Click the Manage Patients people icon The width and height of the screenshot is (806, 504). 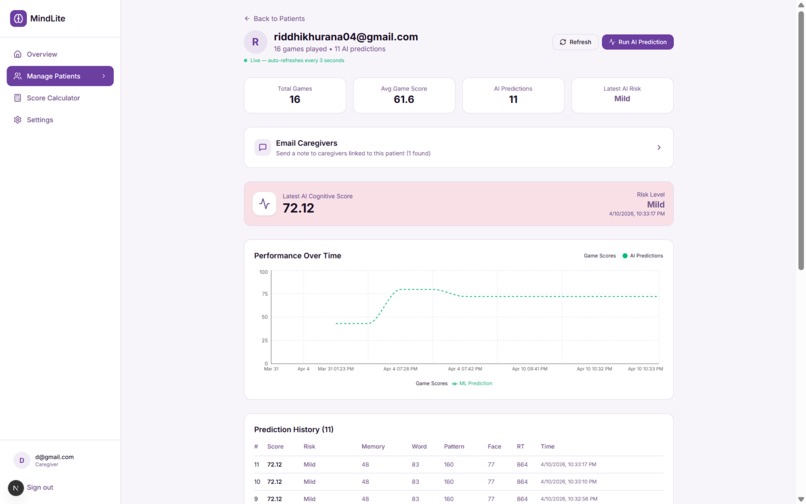(x=17, y=76)
